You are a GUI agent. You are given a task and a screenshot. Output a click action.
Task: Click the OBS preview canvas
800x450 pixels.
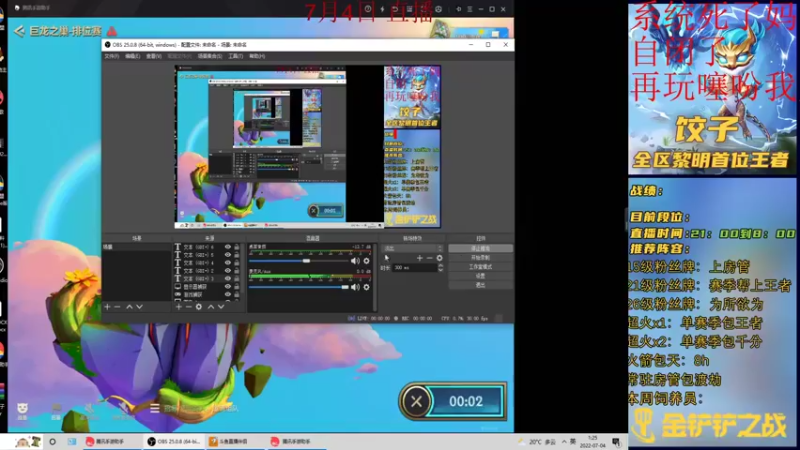tap(308, 146)
